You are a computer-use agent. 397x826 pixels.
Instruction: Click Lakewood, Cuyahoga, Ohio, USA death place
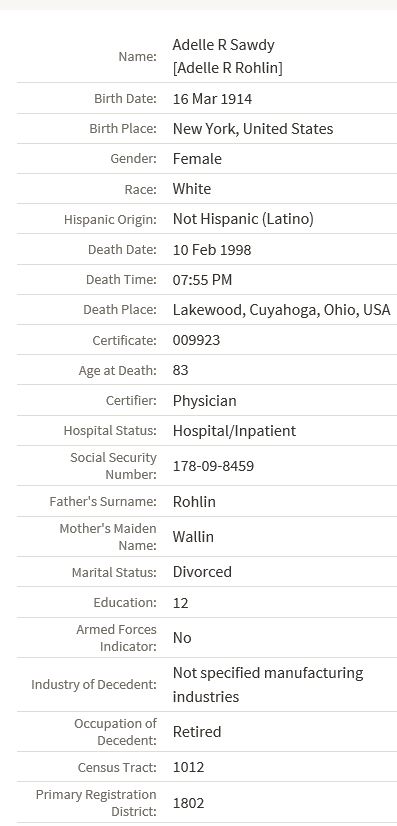[x=281, y=310]
